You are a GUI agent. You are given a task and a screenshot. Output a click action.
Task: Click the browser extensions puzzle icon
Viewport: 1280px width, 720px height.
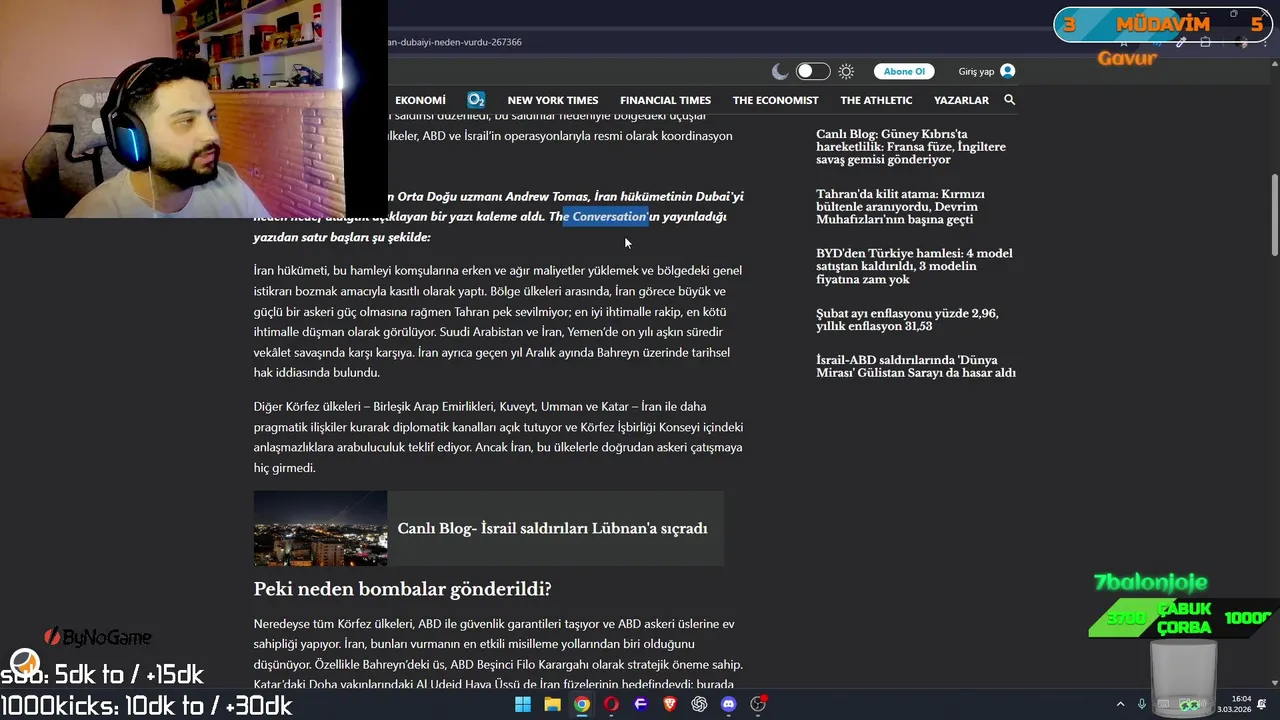(x=1205, y=42)
